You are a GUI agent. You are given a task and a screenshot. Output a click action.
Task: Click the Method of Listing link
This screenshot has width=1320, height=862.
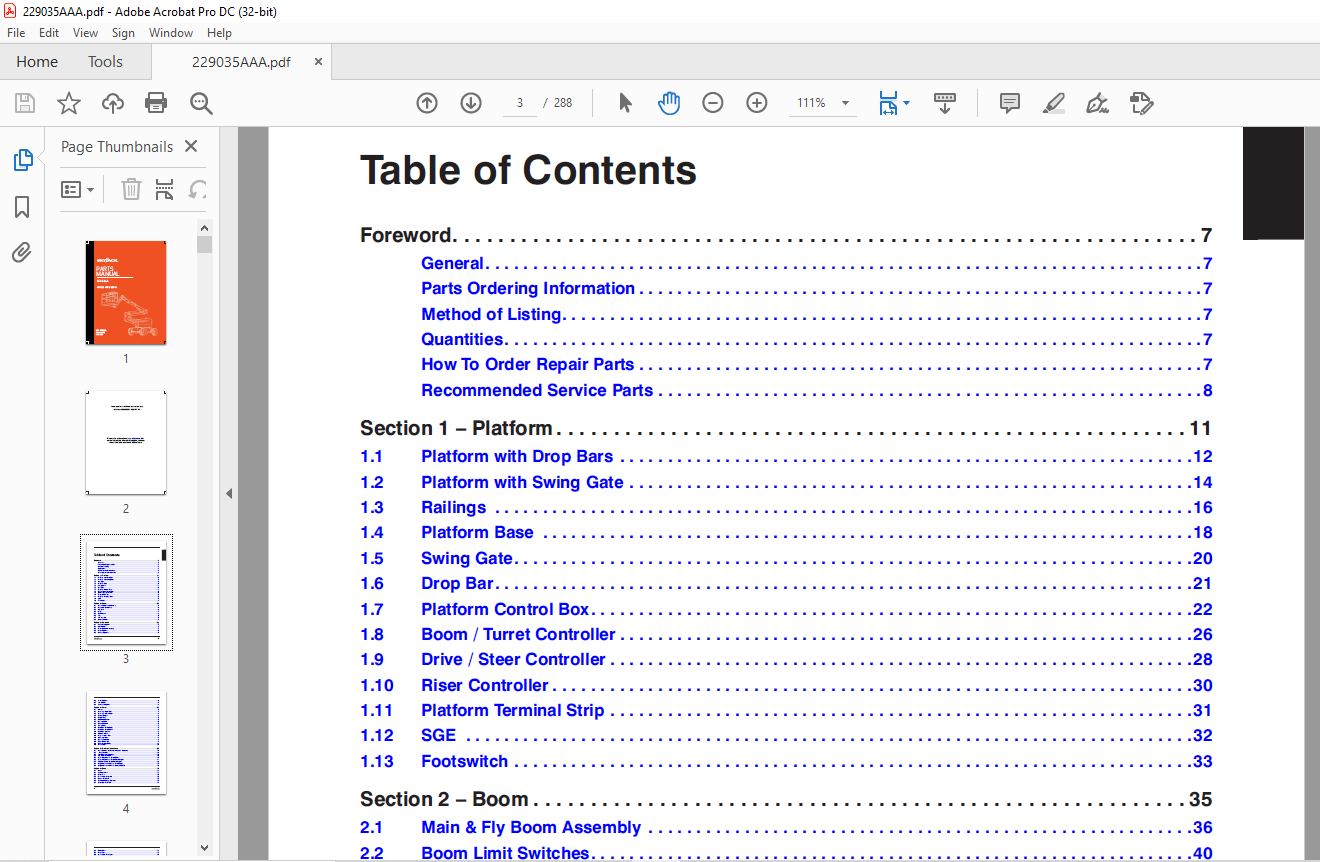pos(491,315)
